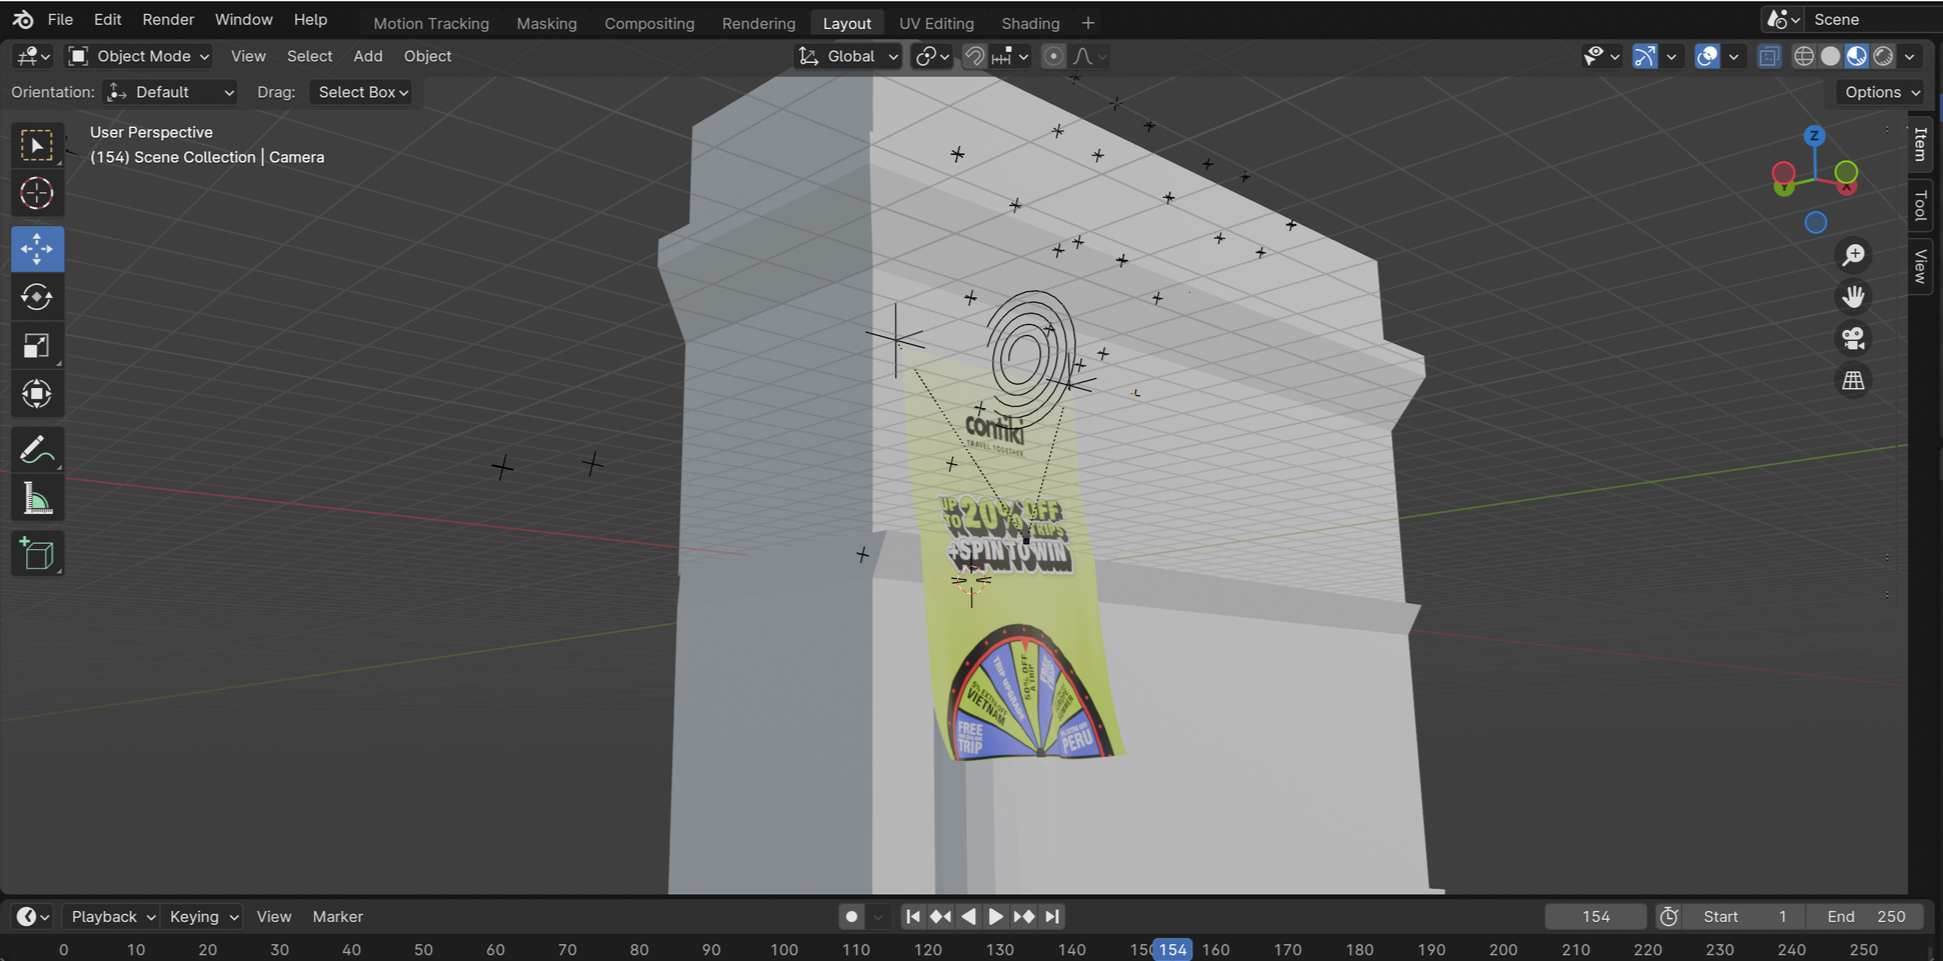Play animation in reverse

(968, 916)
